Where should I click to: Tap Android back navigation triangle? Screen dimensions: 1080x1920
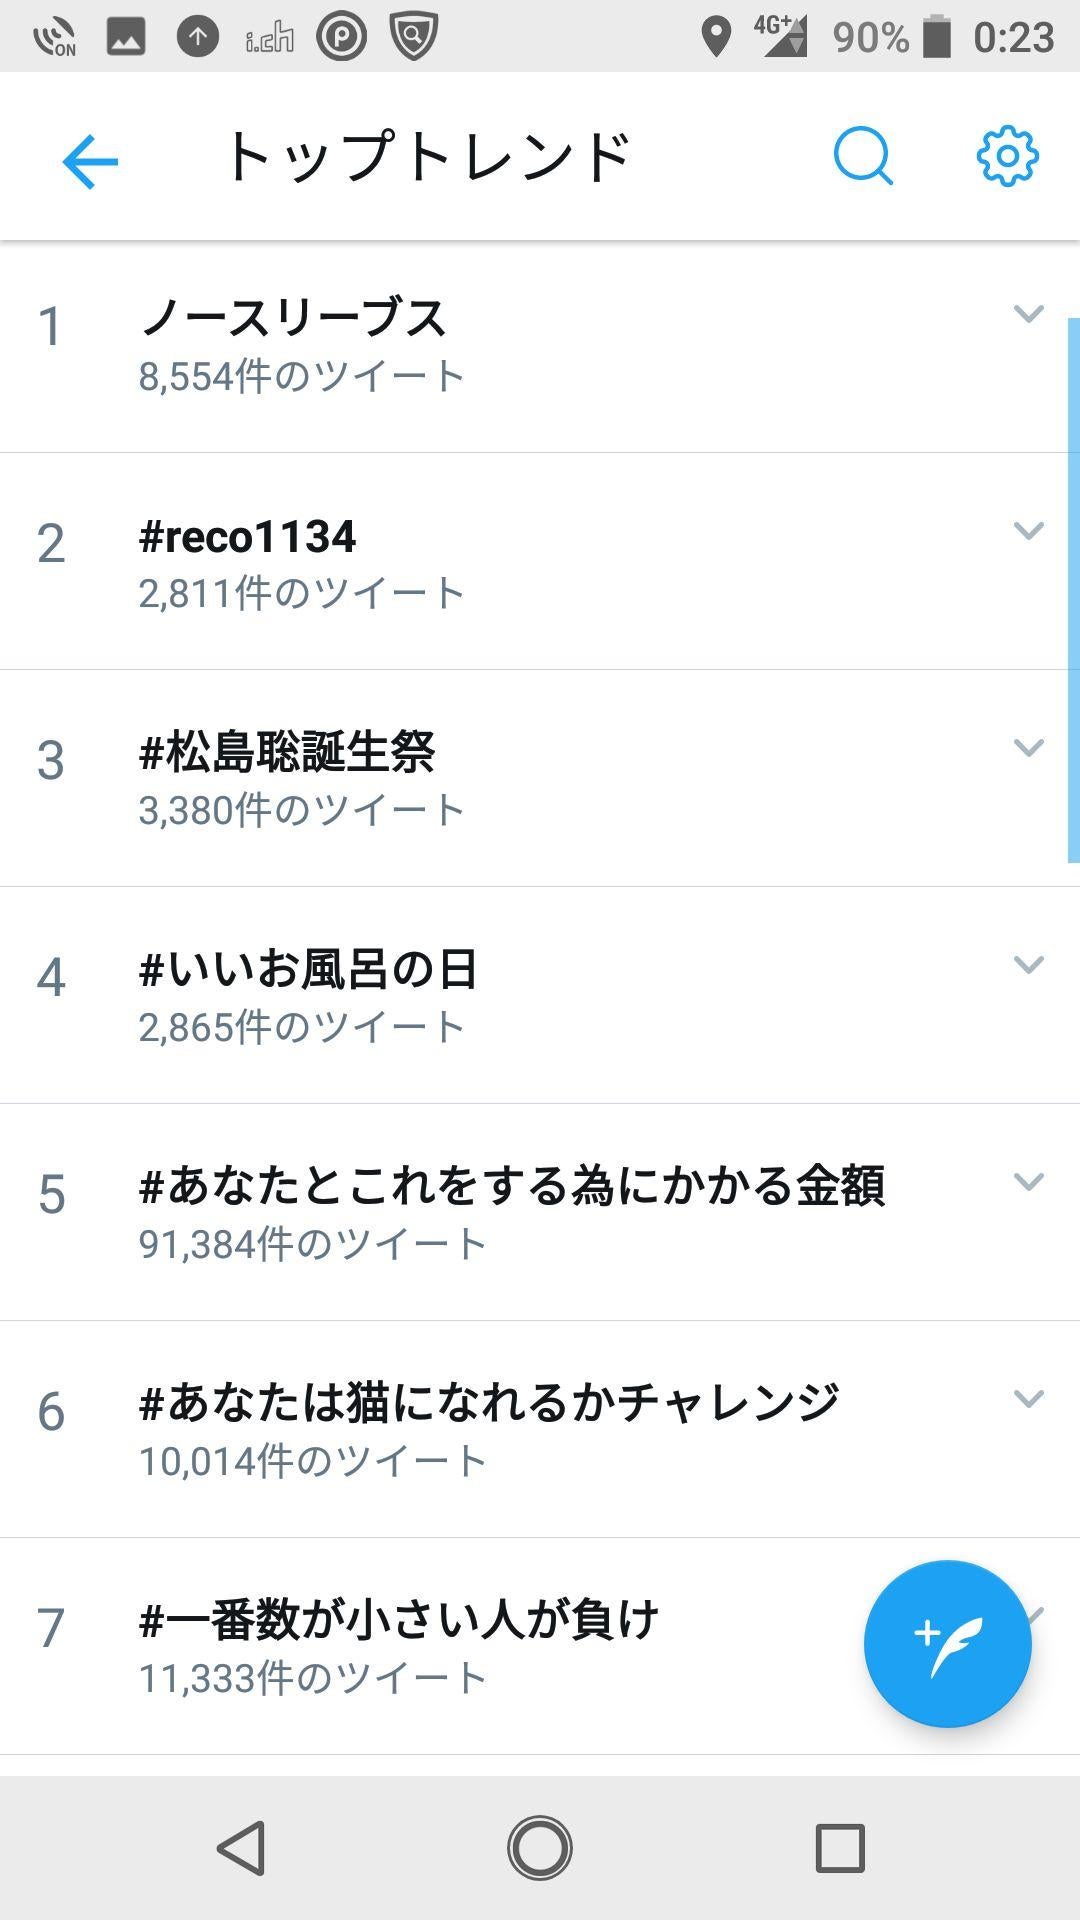coord(242,1847)
